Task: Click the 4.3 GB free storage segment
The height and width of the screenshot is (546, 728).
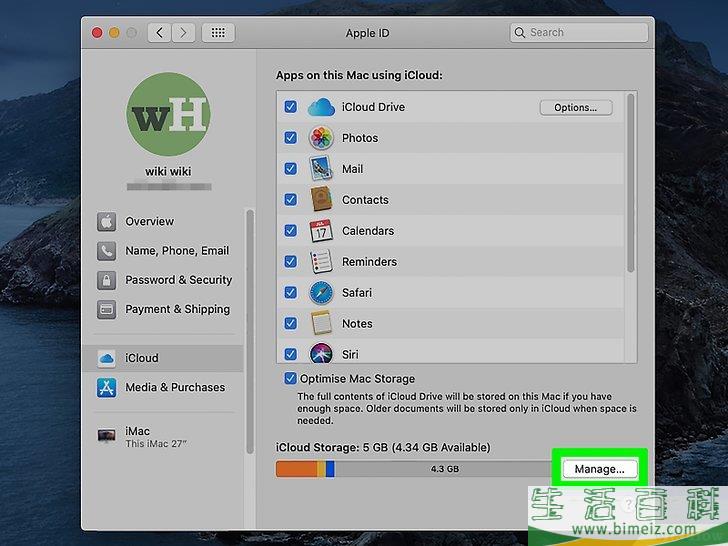Action: pos(445,469)
